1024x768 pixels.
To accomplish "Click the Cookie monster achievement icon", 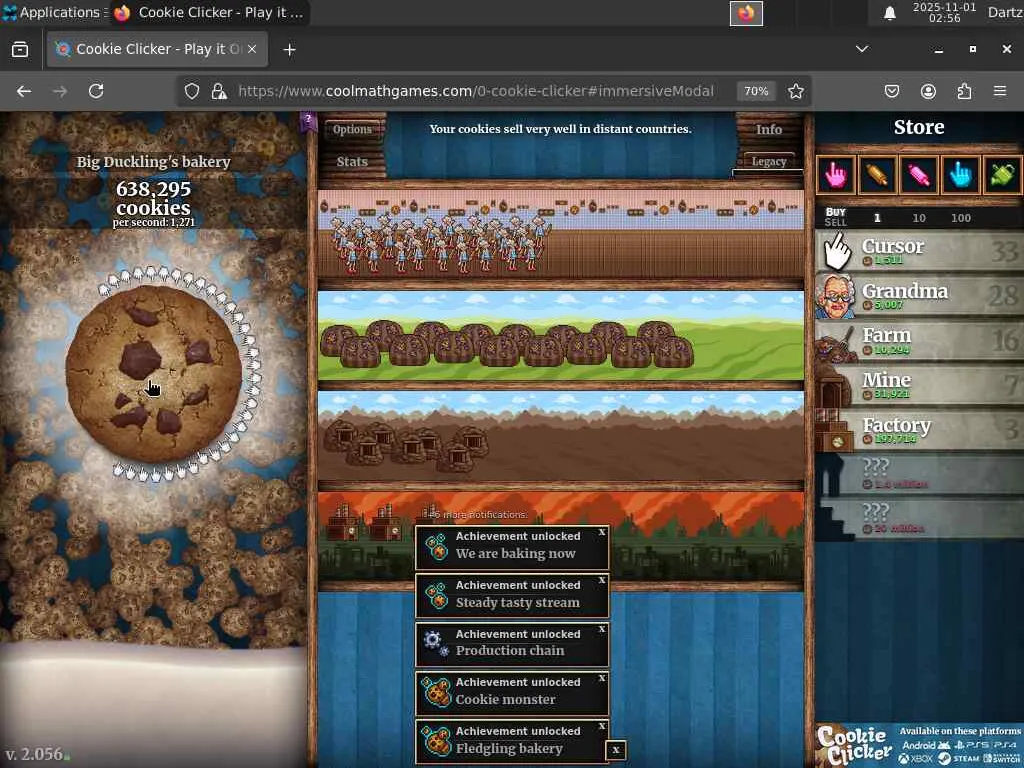I will pos(436,692).
